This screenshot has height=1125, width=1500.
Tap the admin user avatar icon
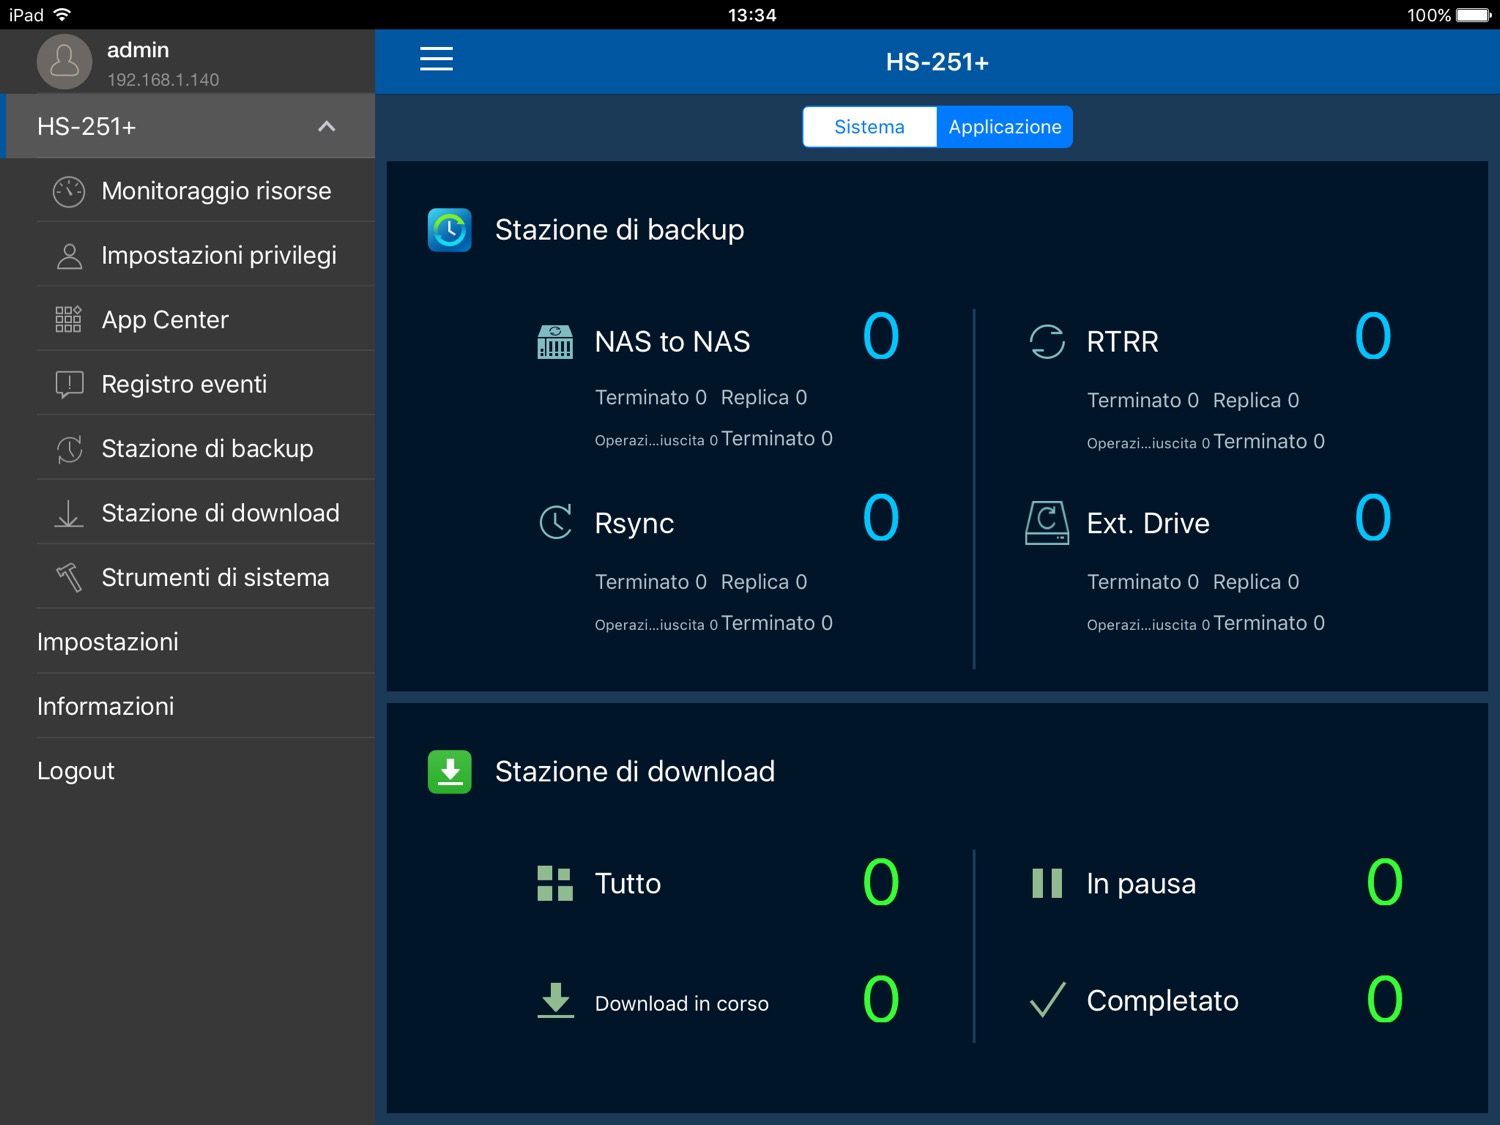[x=64, y=62]
